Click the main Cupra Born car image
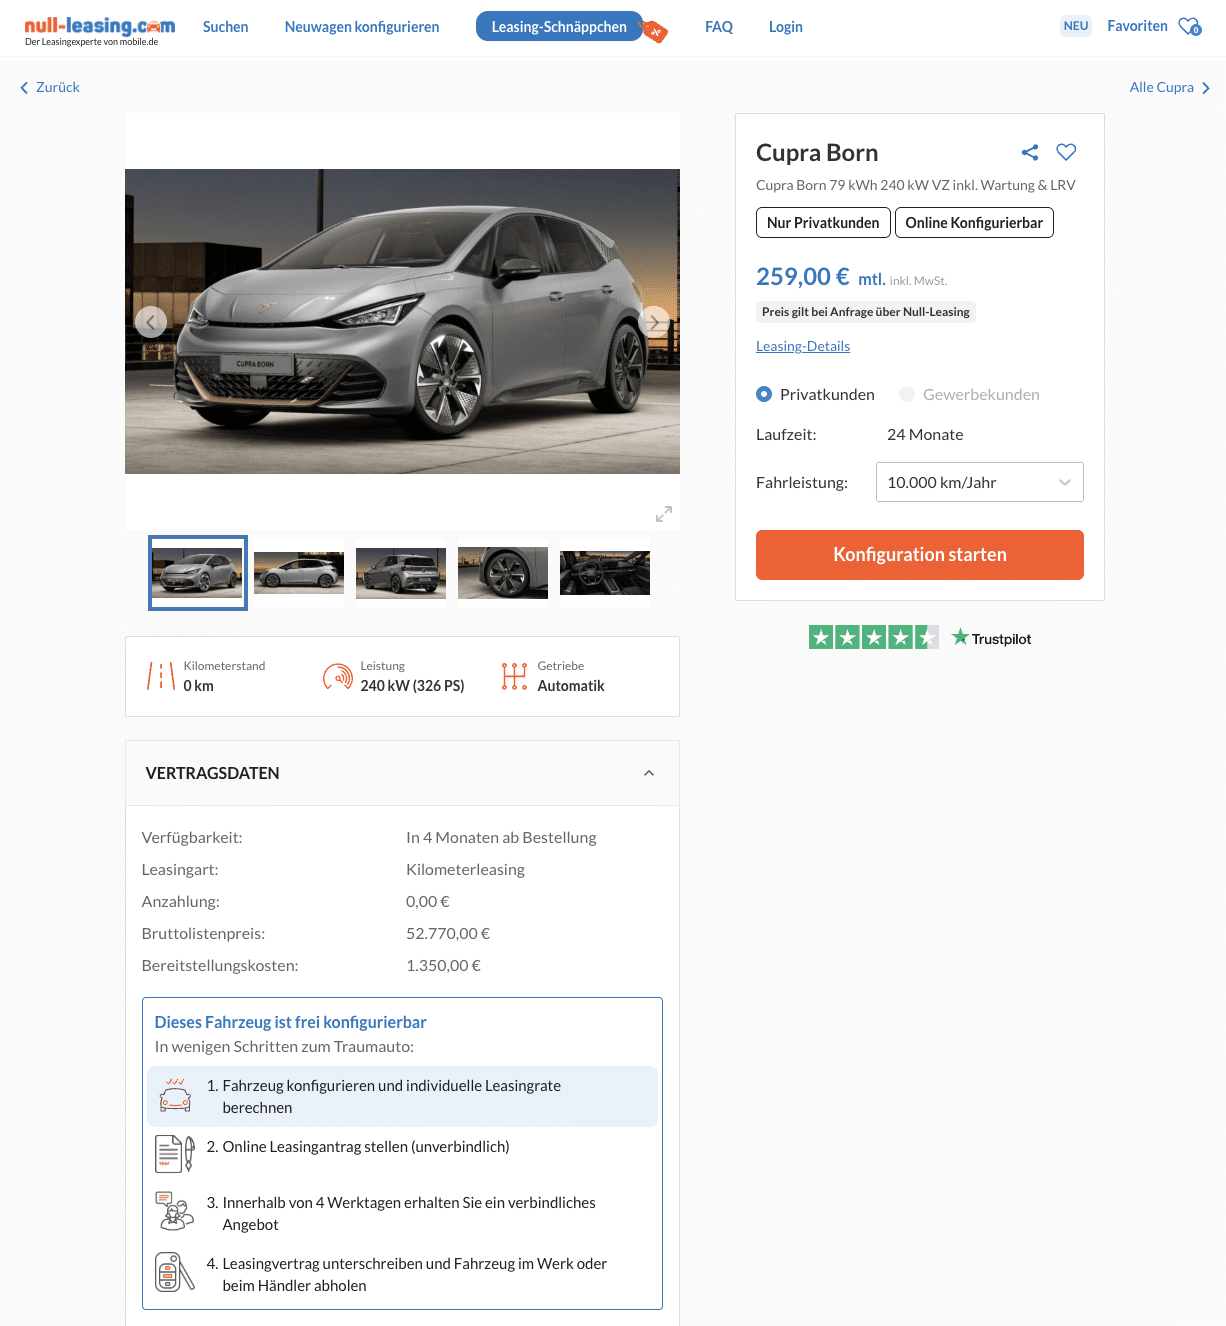 402,322
